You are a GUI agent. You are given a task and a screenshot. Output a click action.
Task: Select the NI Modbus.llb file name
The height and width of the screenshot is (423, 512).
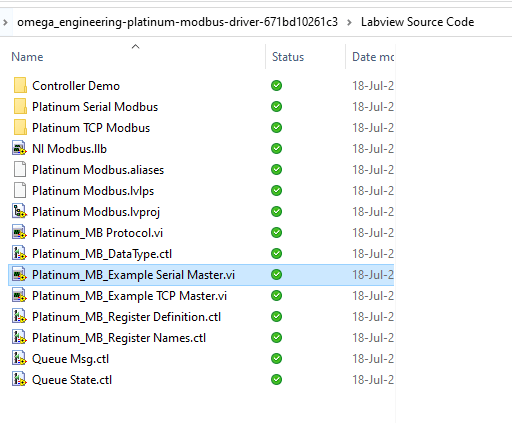(x=69, y=149)
